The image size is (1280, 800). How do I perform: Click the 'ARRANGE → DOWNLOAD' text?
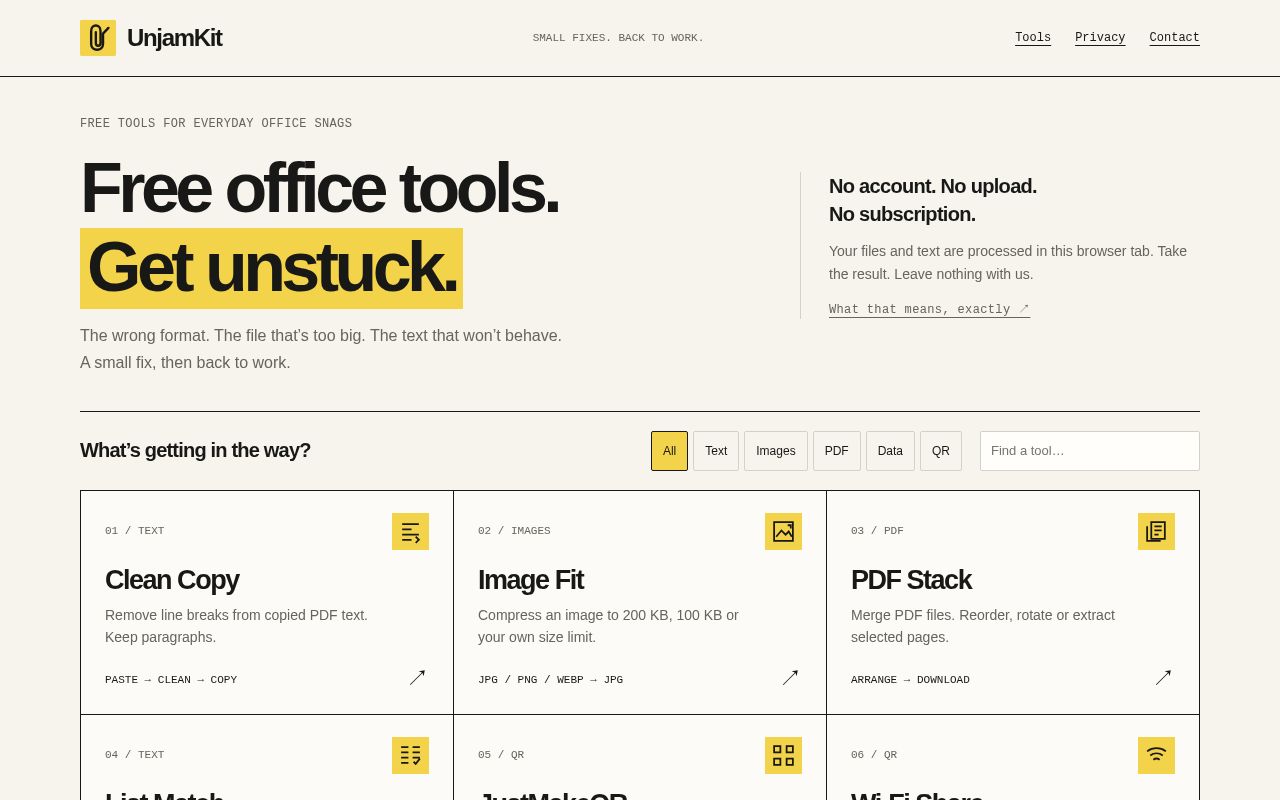click(x=910, y=680)
